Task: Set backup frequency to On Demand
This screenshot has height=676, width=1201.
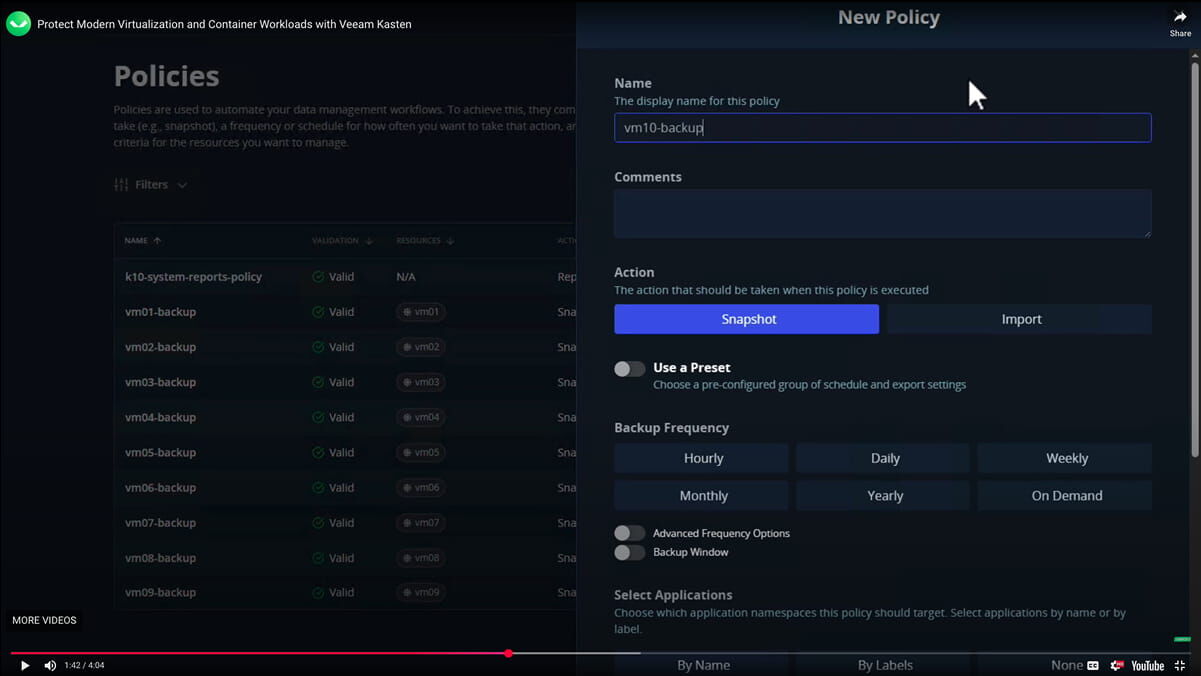Action: [x=1066, y=496]
